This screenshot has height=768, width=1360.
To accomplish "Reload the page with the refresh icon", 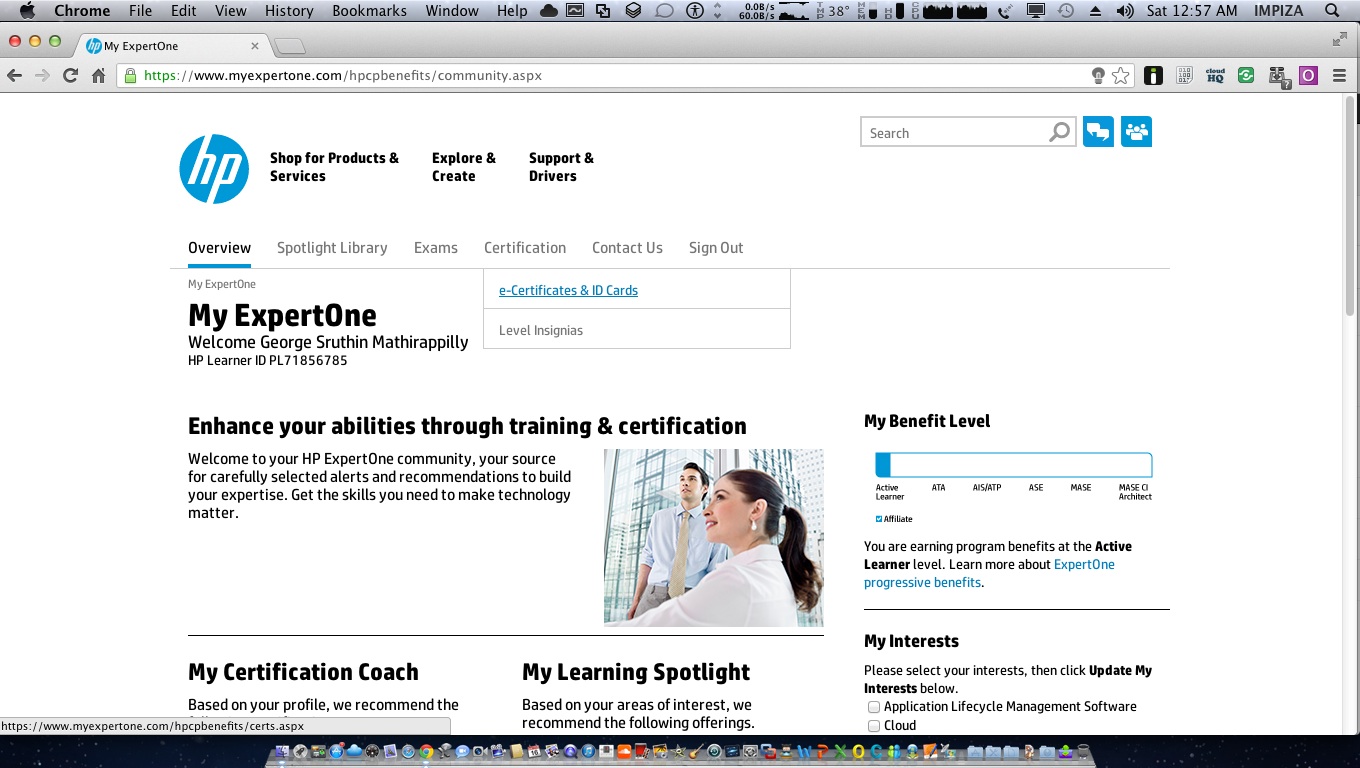I will pyautogui.click(x=70, y=75).
